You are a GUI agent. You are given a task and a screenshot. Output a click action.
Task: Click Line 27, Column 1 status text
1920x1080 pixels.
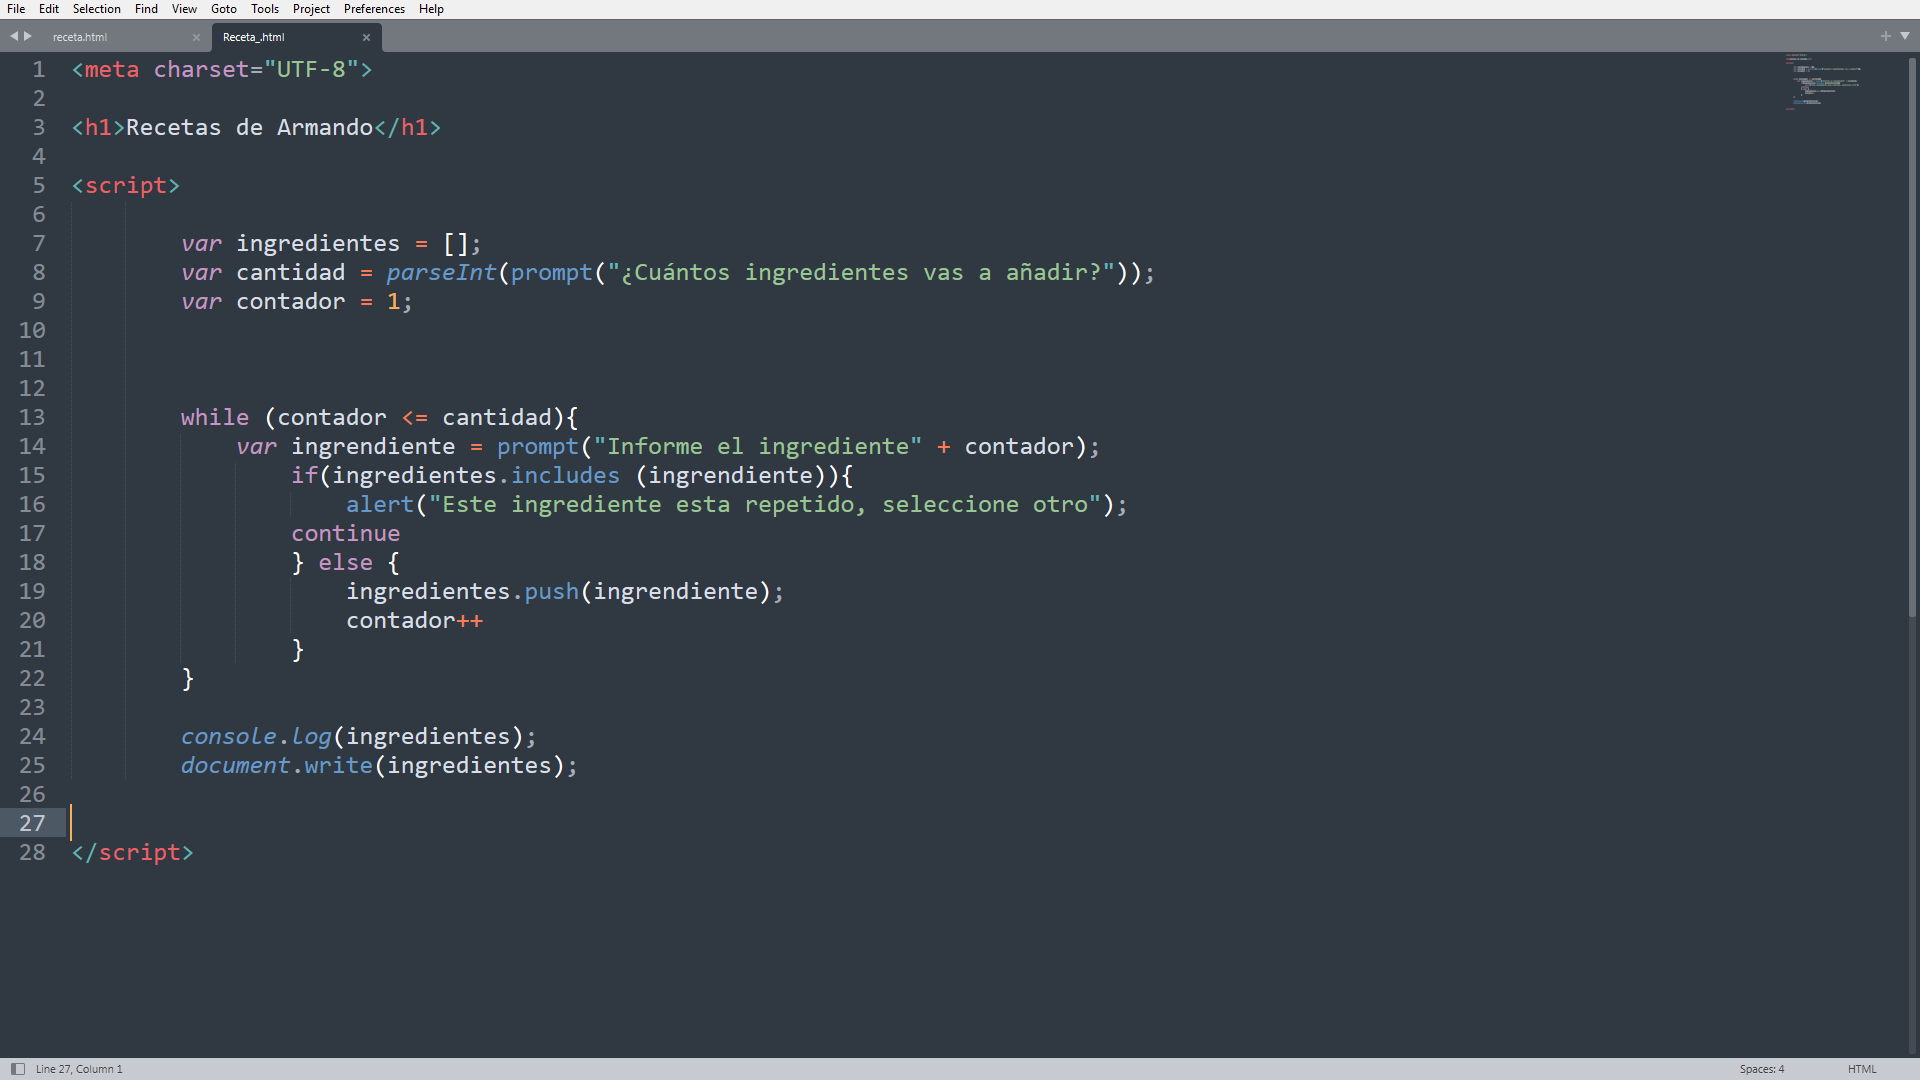pos(79,1069)
